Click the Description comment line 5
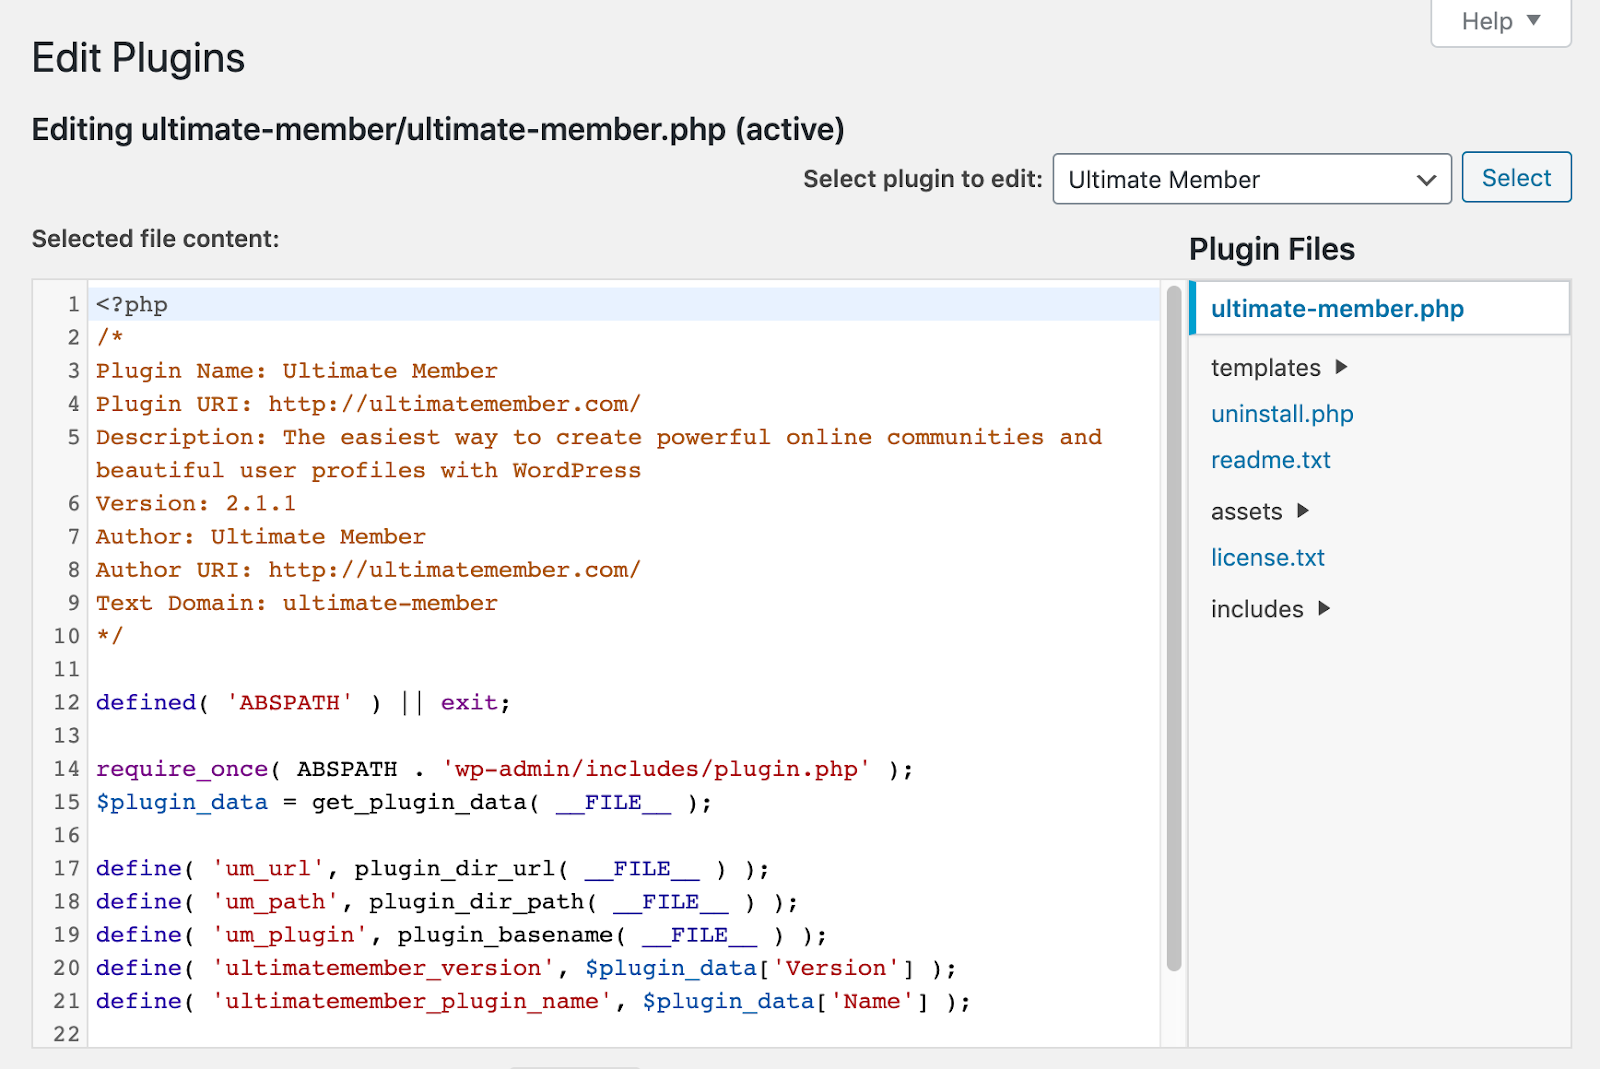1600x1069 pixels. [x=599, y=454]
